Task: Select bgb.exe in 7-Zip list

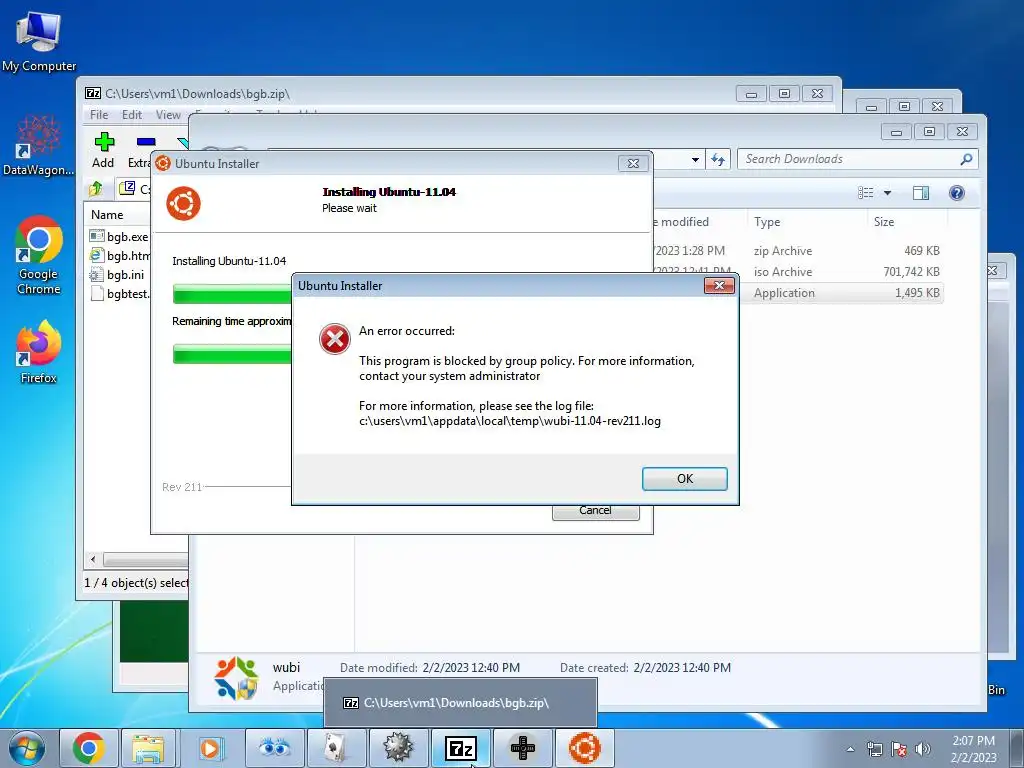Action: [x=120, y=236]
